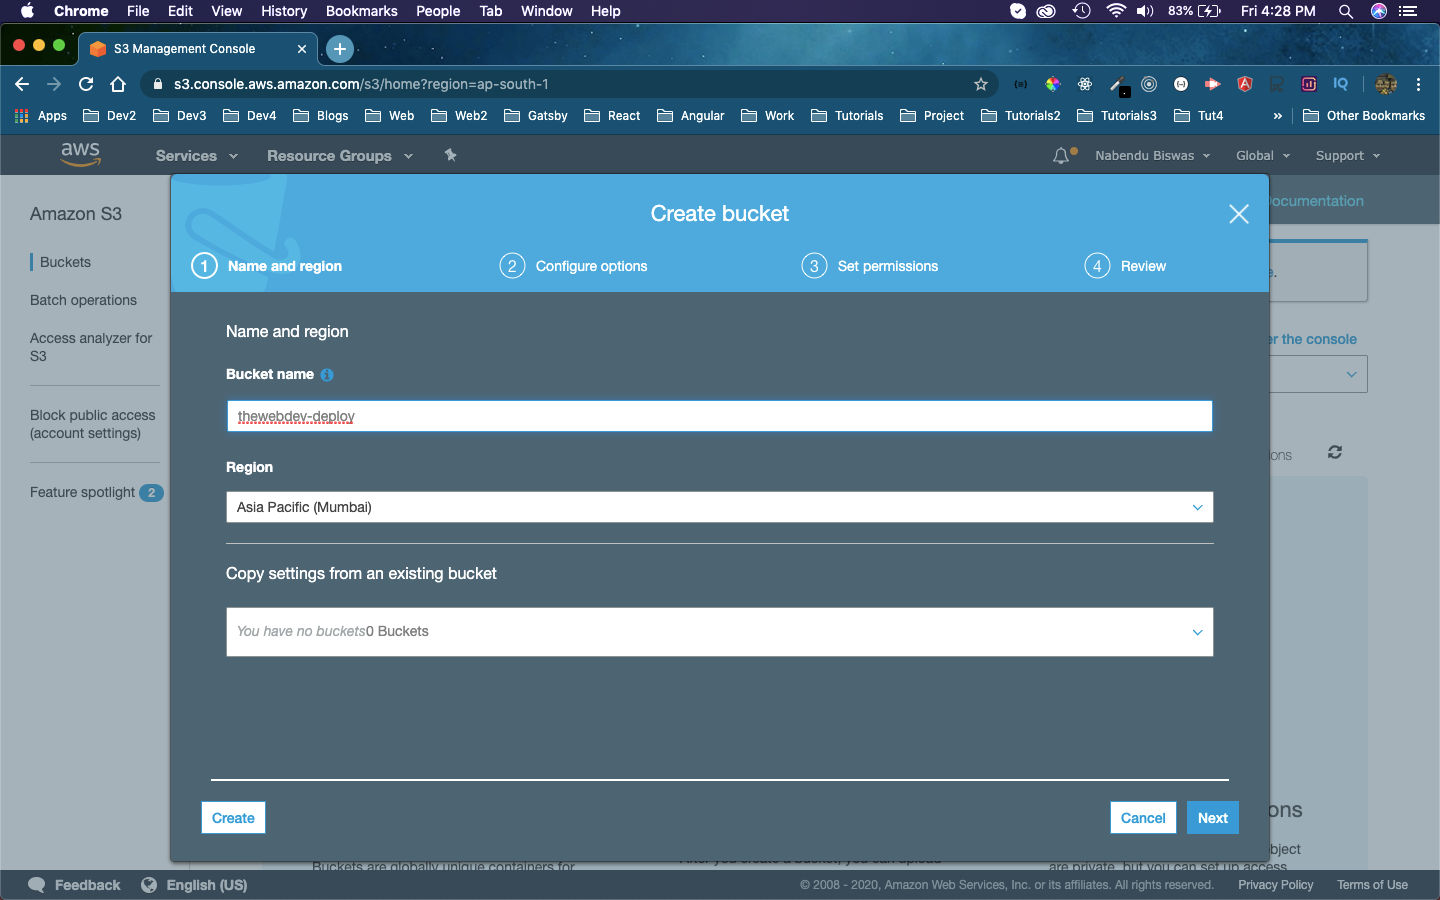Click the refresh icon behind the dialog
1440x900 pixels.
1334,452
